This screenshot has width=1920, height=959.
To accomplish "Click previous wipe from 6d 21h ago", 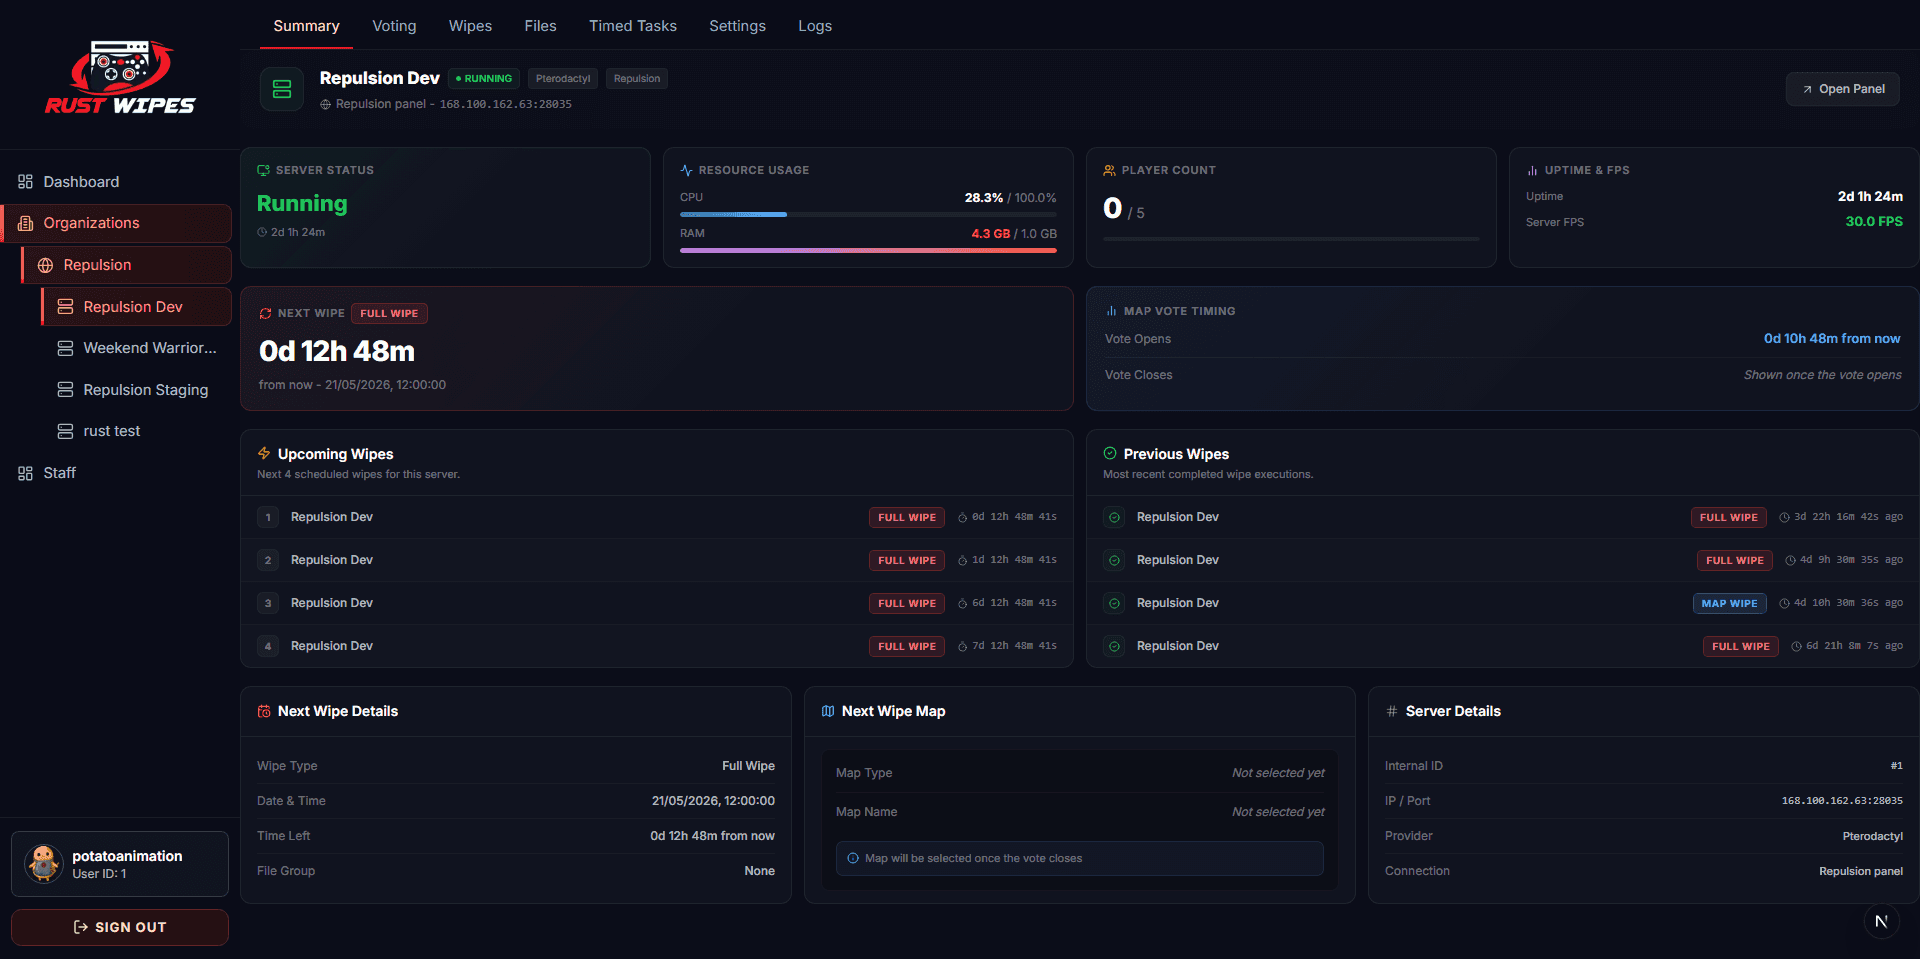I will pos(1503,646).
